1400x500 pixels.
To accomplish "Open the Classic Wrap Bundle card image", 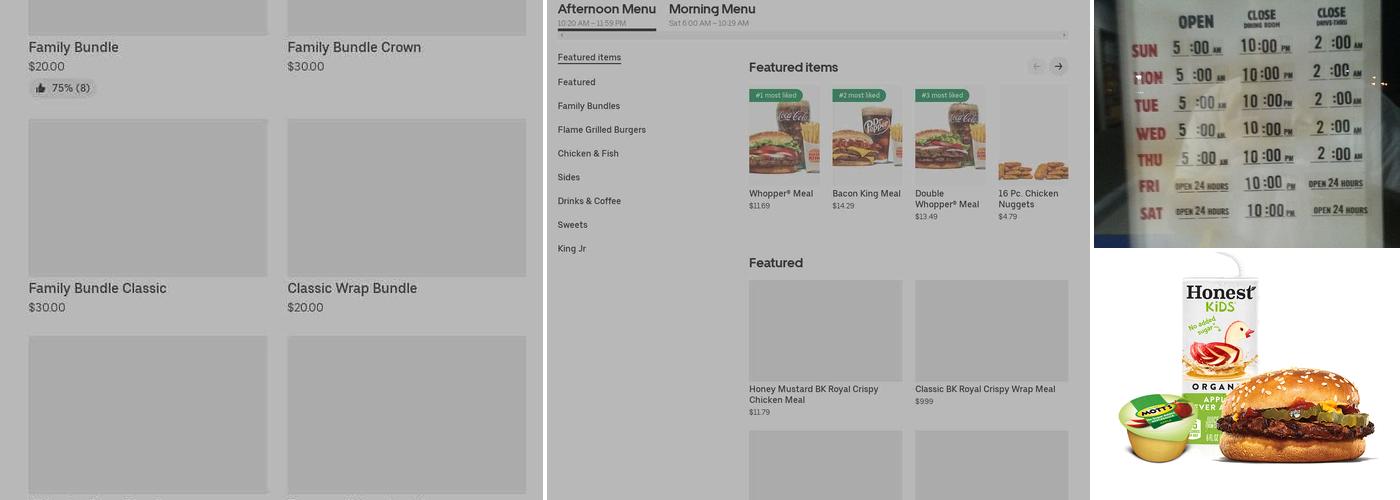I will tap(407, 198).
